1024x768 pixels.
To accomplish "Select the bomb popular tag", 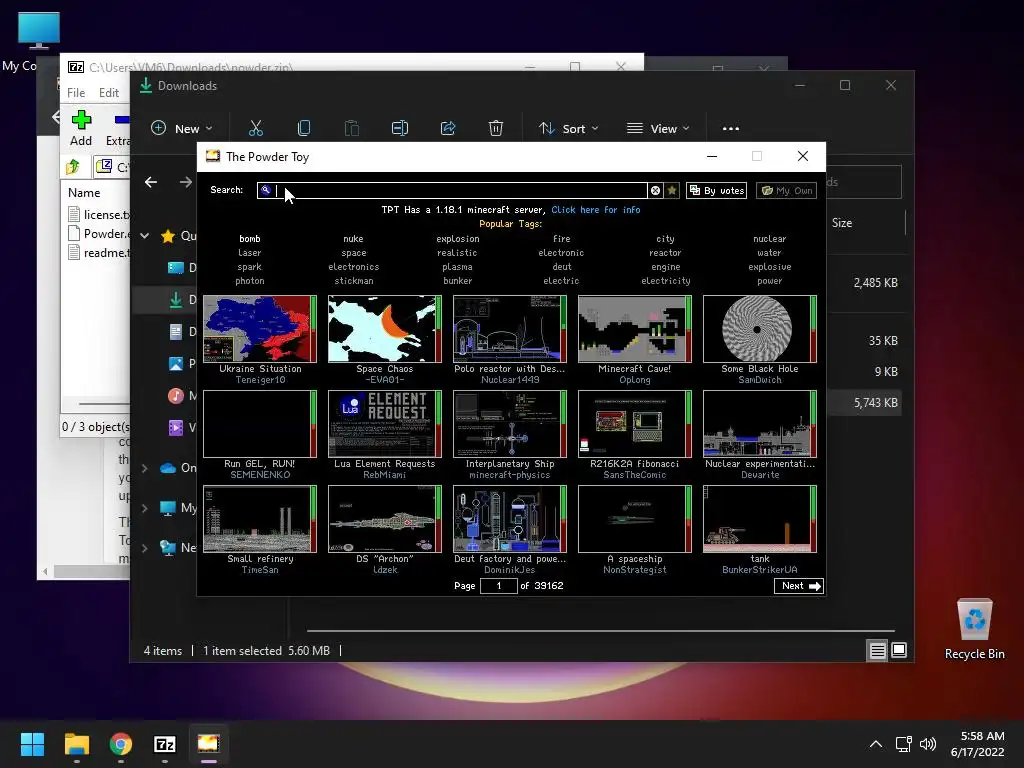I will pyautogui.click(x=249, y=239).
